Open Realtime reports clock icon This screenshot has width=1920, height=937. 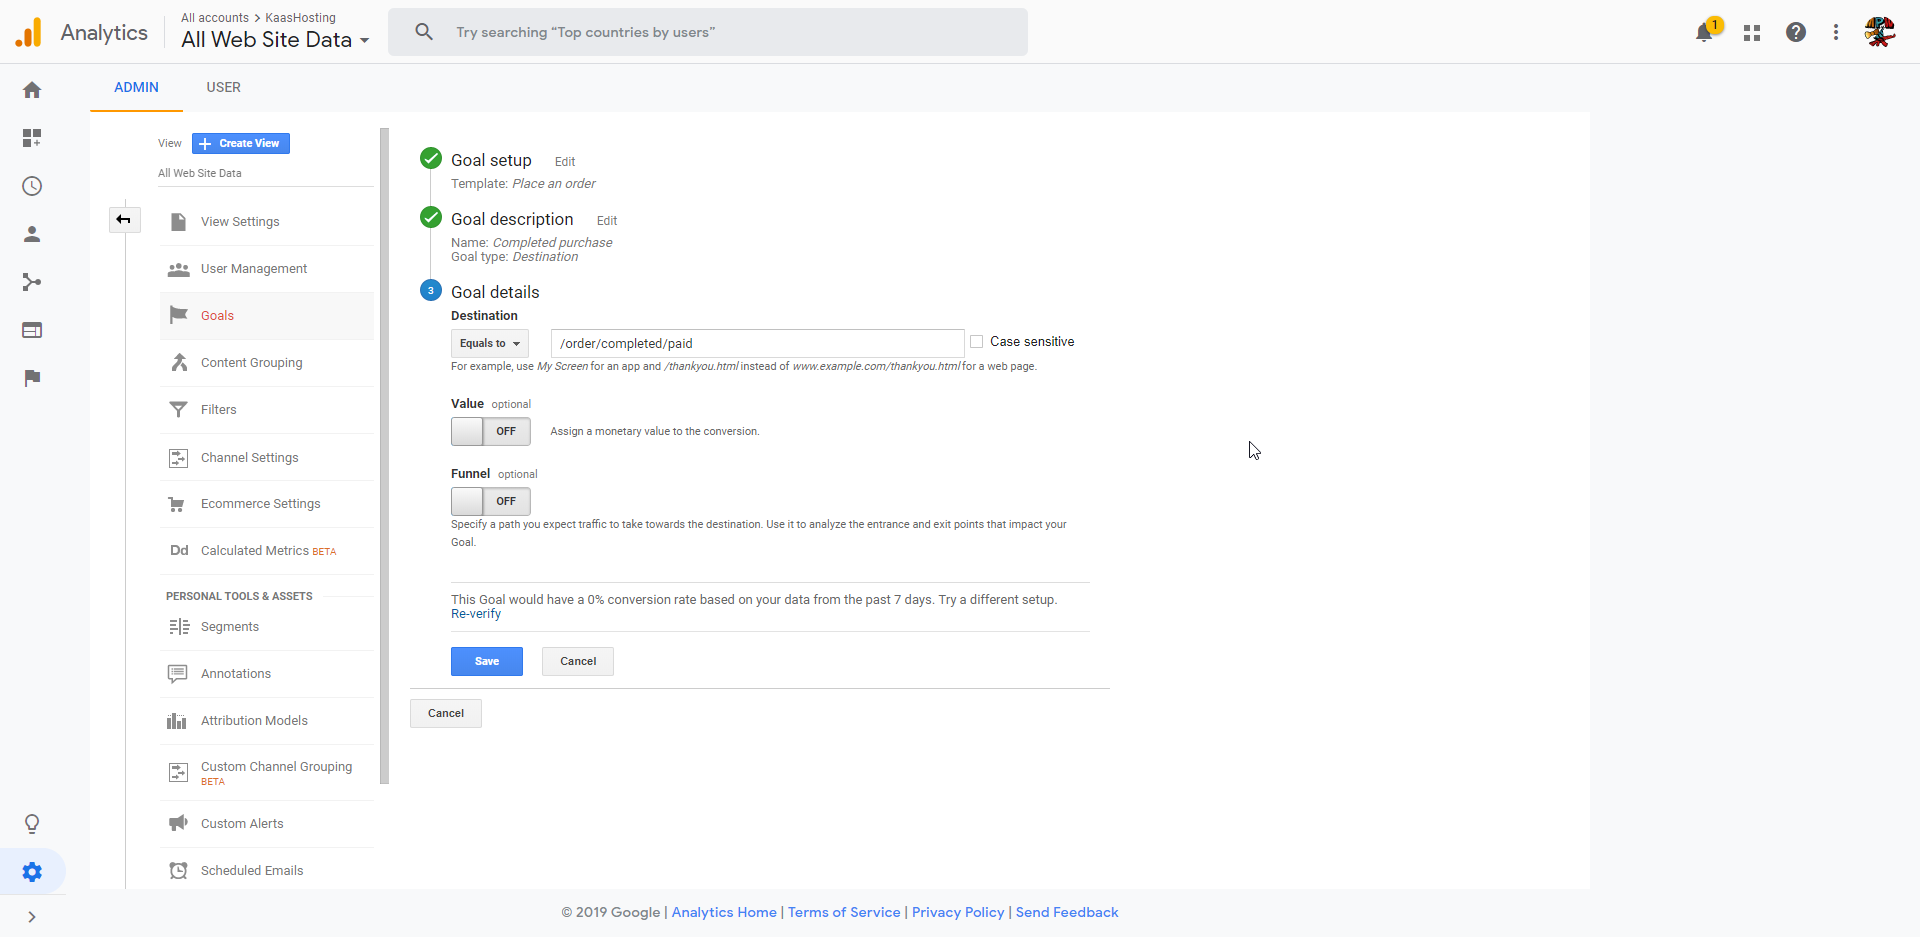tap(32, 186)
